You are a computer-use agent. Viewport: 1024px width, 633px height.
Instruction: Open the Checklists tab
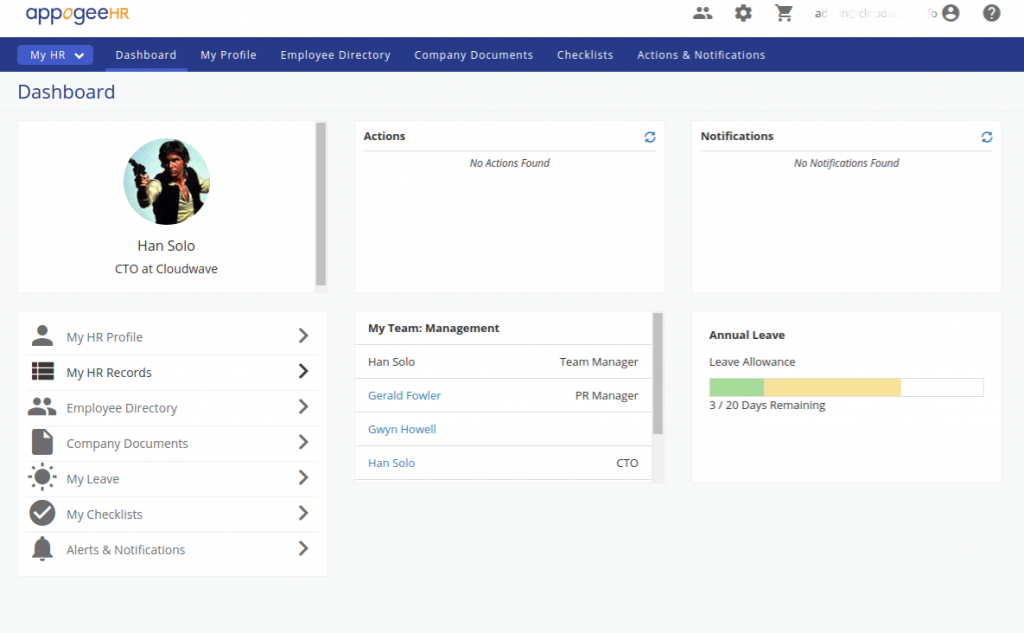[585, 55]
